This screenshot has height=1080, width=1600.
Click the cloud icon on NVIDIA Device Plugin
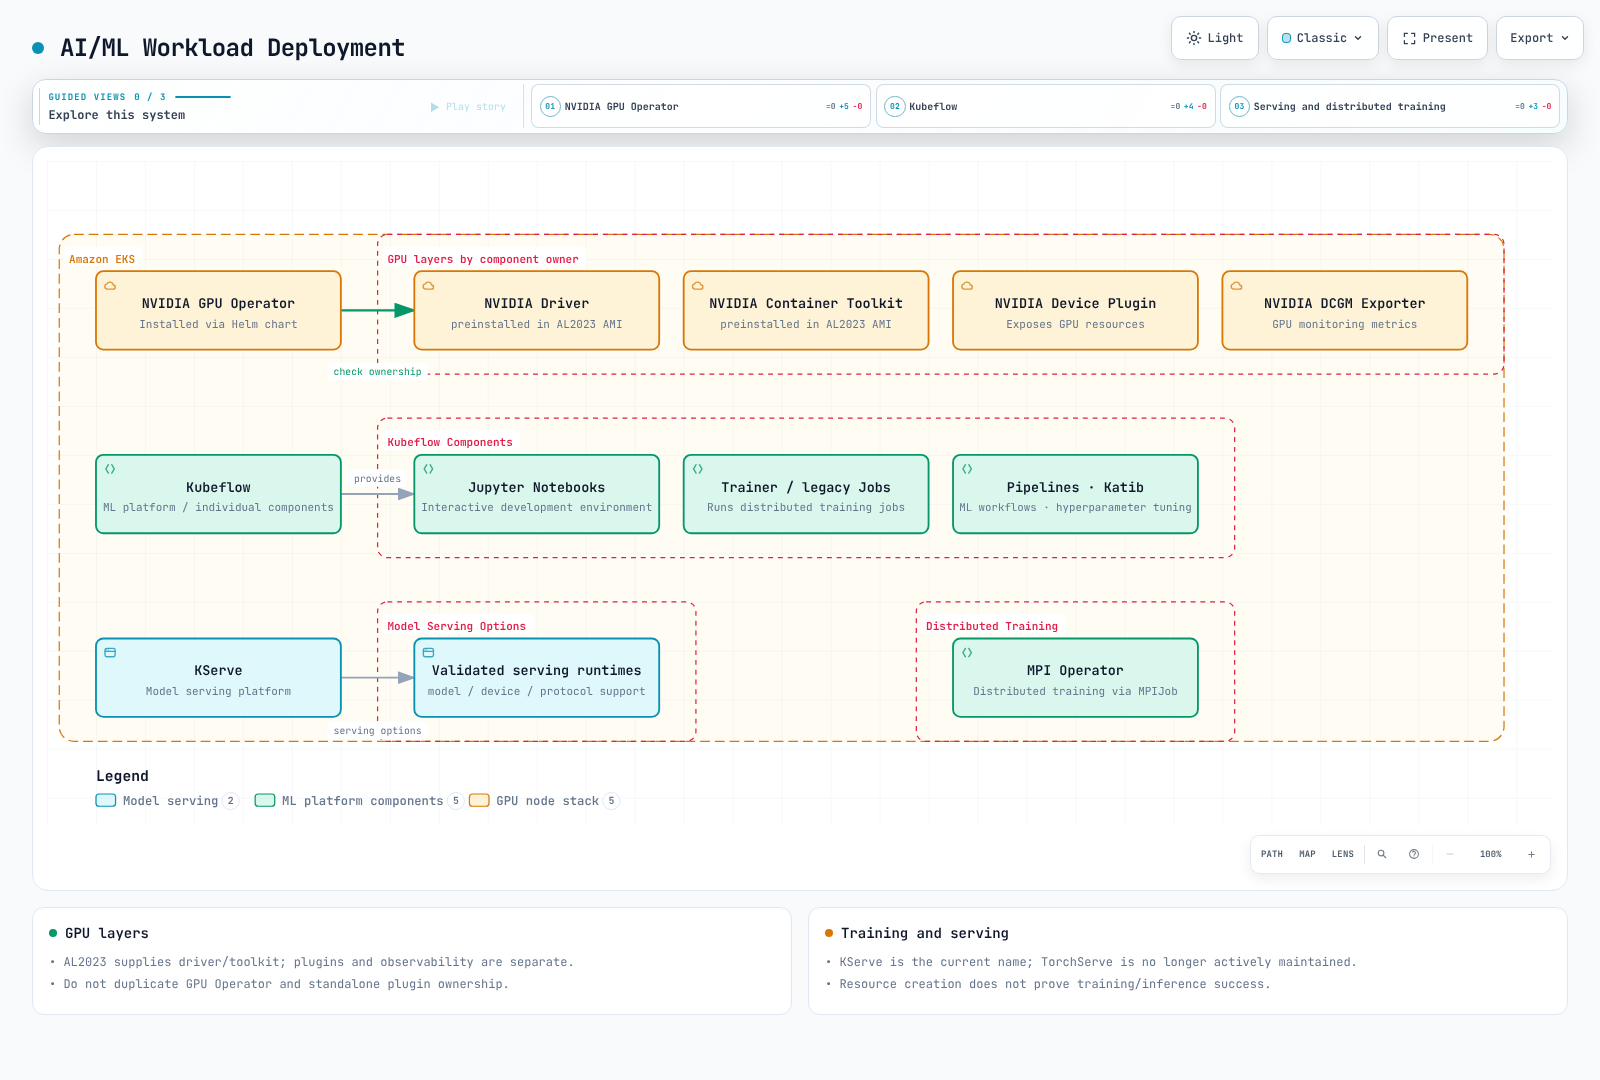[x=967, y=286]
